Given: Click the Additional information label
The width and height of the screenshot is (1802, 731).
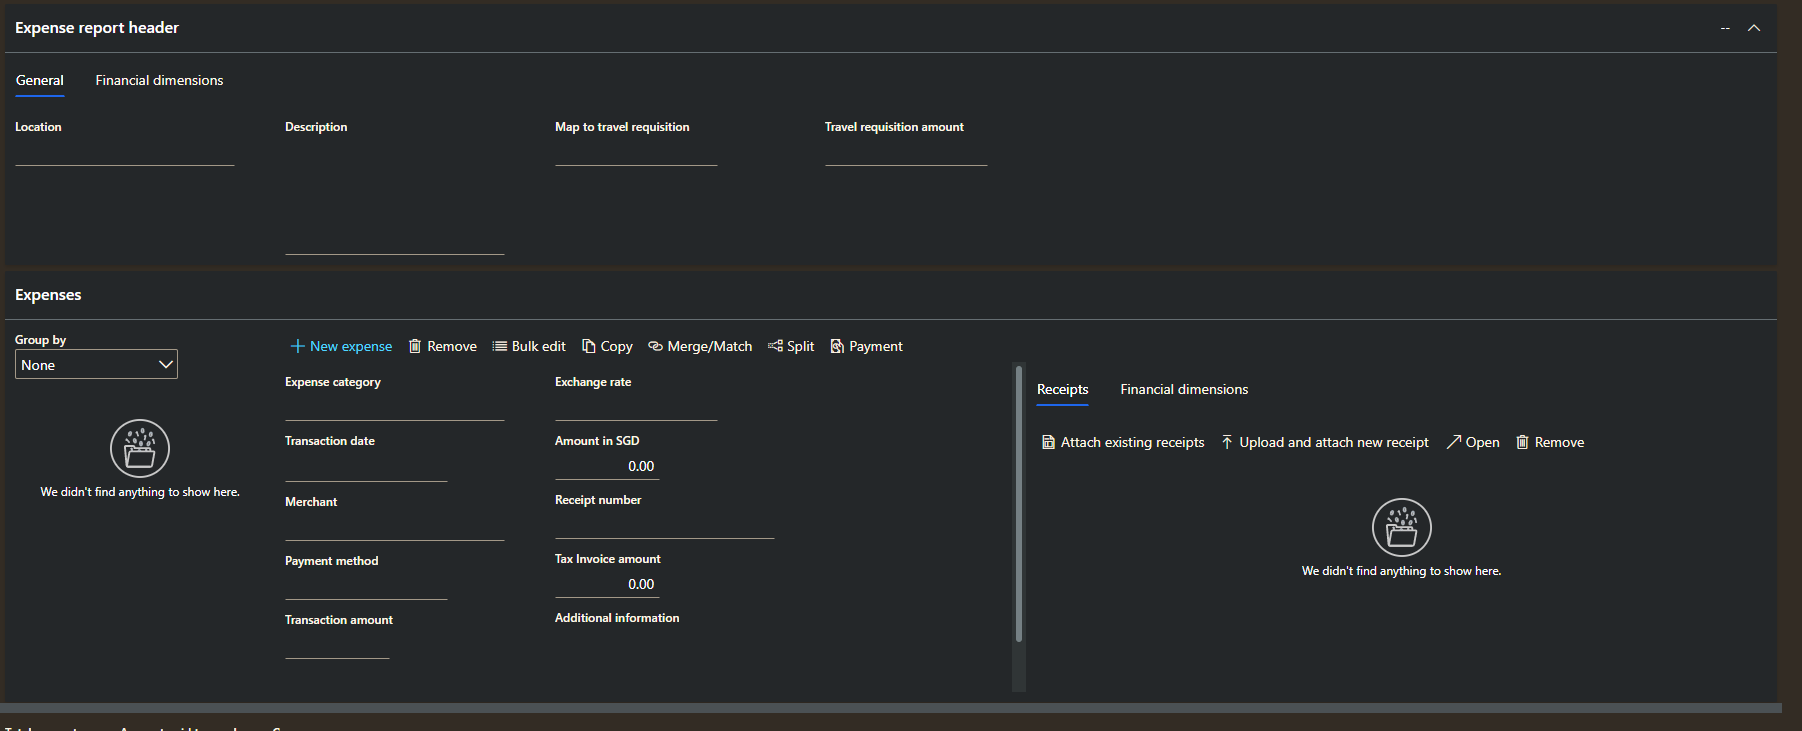Looking at the screenshot, I should tap(617, 618).
